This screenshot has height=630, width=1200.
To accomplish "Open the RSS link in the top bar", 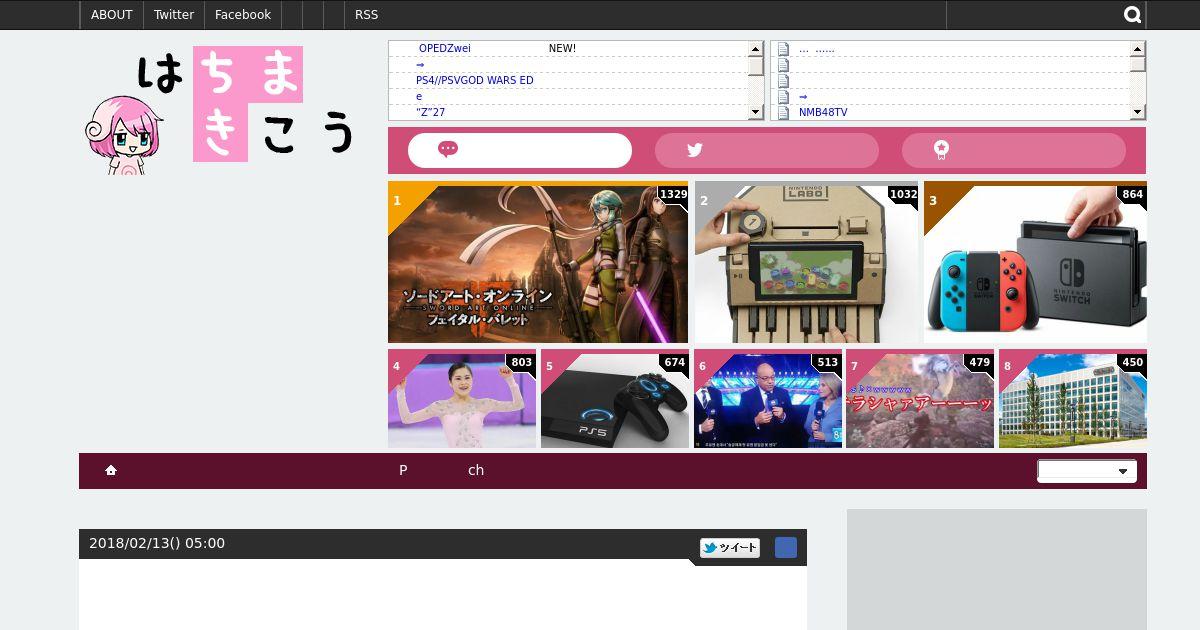I will click(367, 15).
